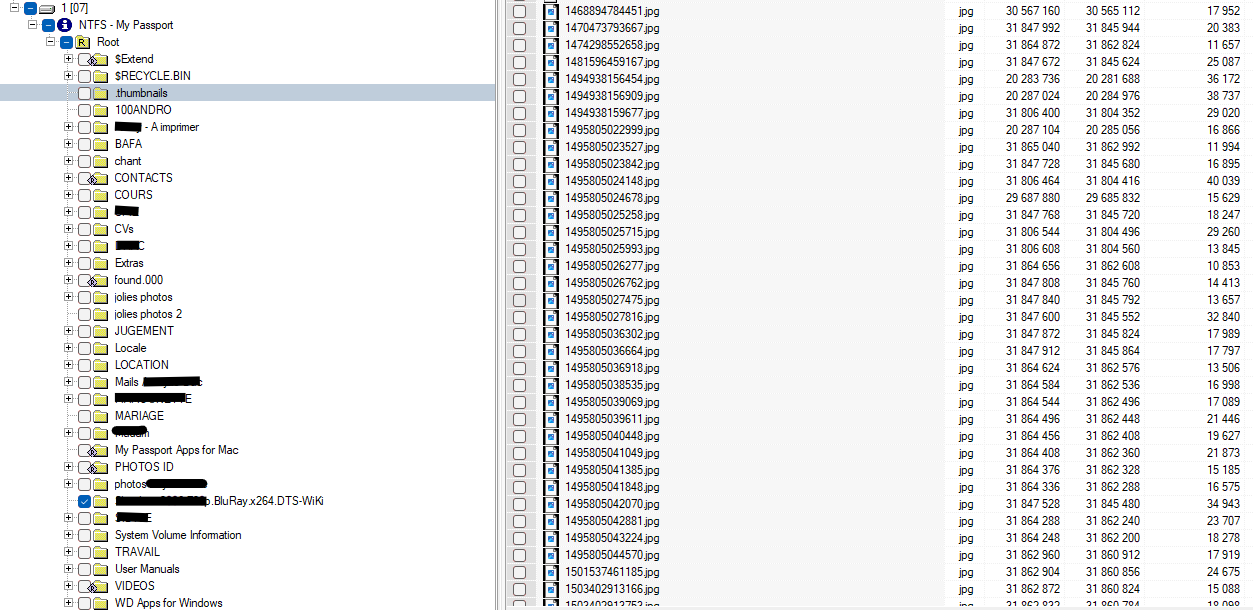Tick the checkbox for 1470473793667.jpg

pyautogui.click(x=519, y=28)
